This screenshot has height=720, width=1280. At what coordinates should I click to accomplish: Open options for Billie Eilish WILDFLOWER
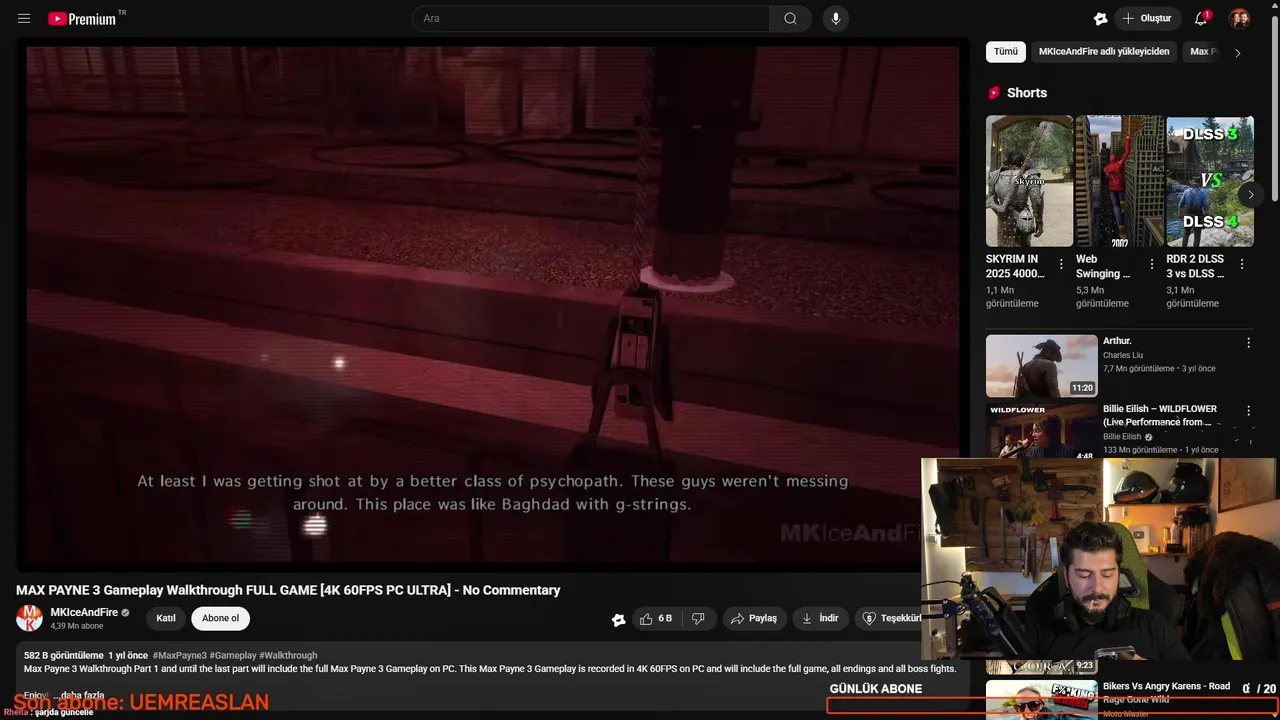tap(1248, 411)
